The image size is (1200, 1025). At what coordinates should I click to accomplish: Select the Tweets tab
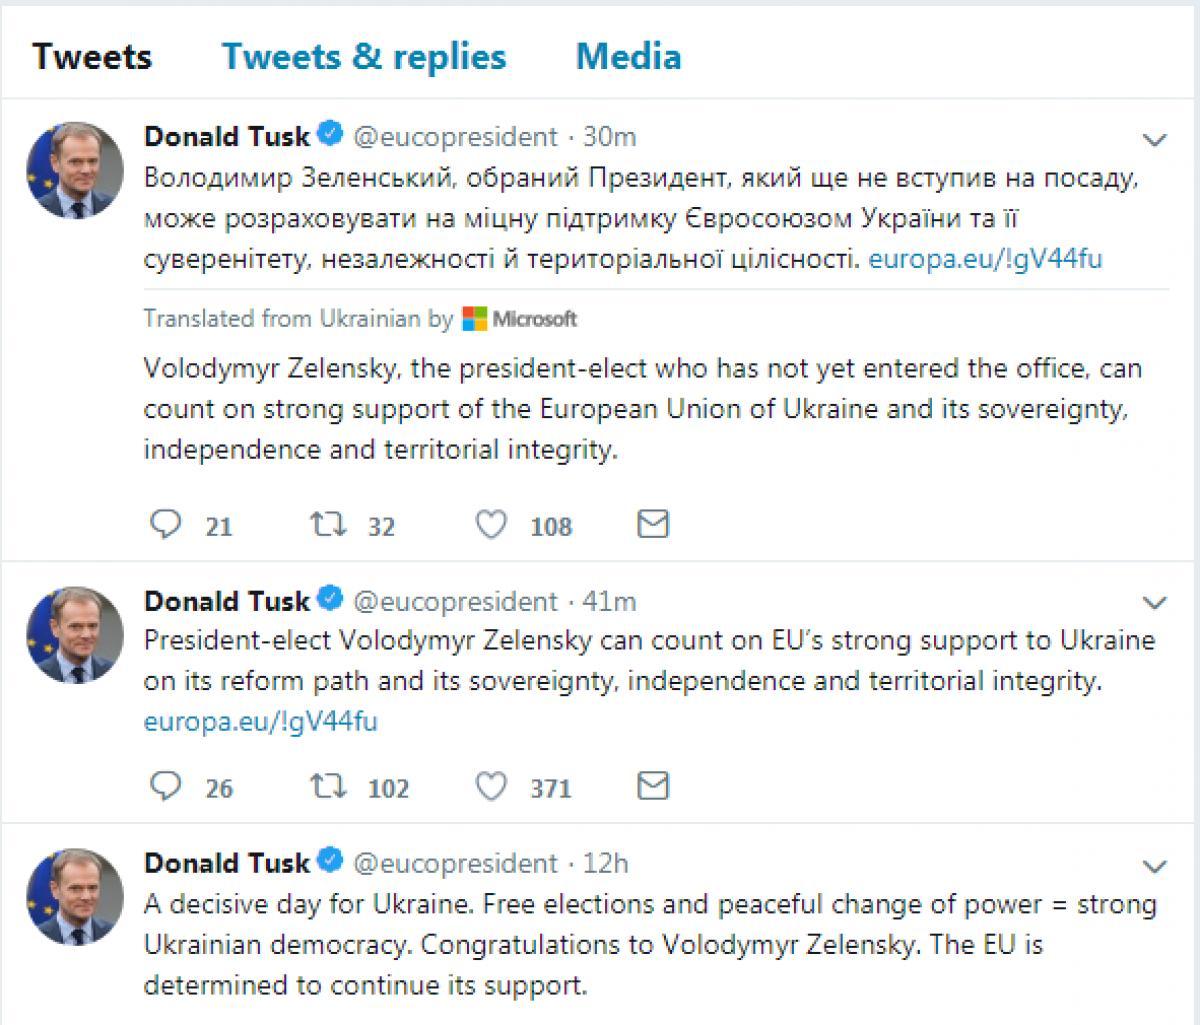pyautogui.click(x=92, y=56)
